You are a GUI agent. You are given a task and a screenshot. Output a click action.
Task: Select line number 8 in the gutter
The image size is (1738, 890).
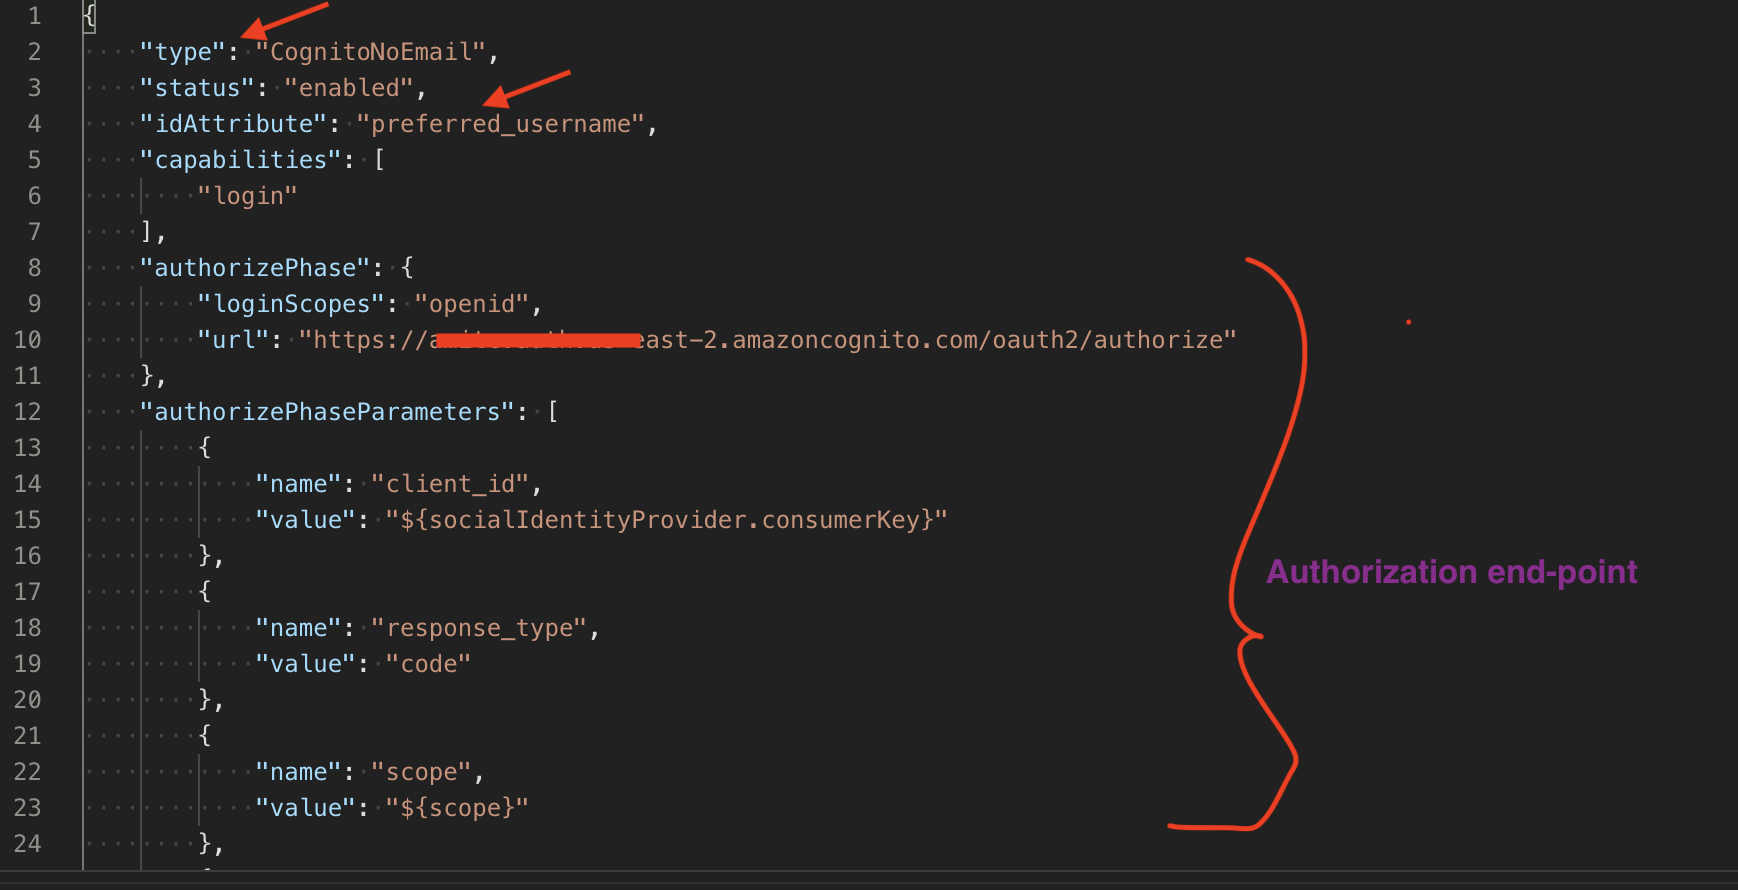(34, 268)
